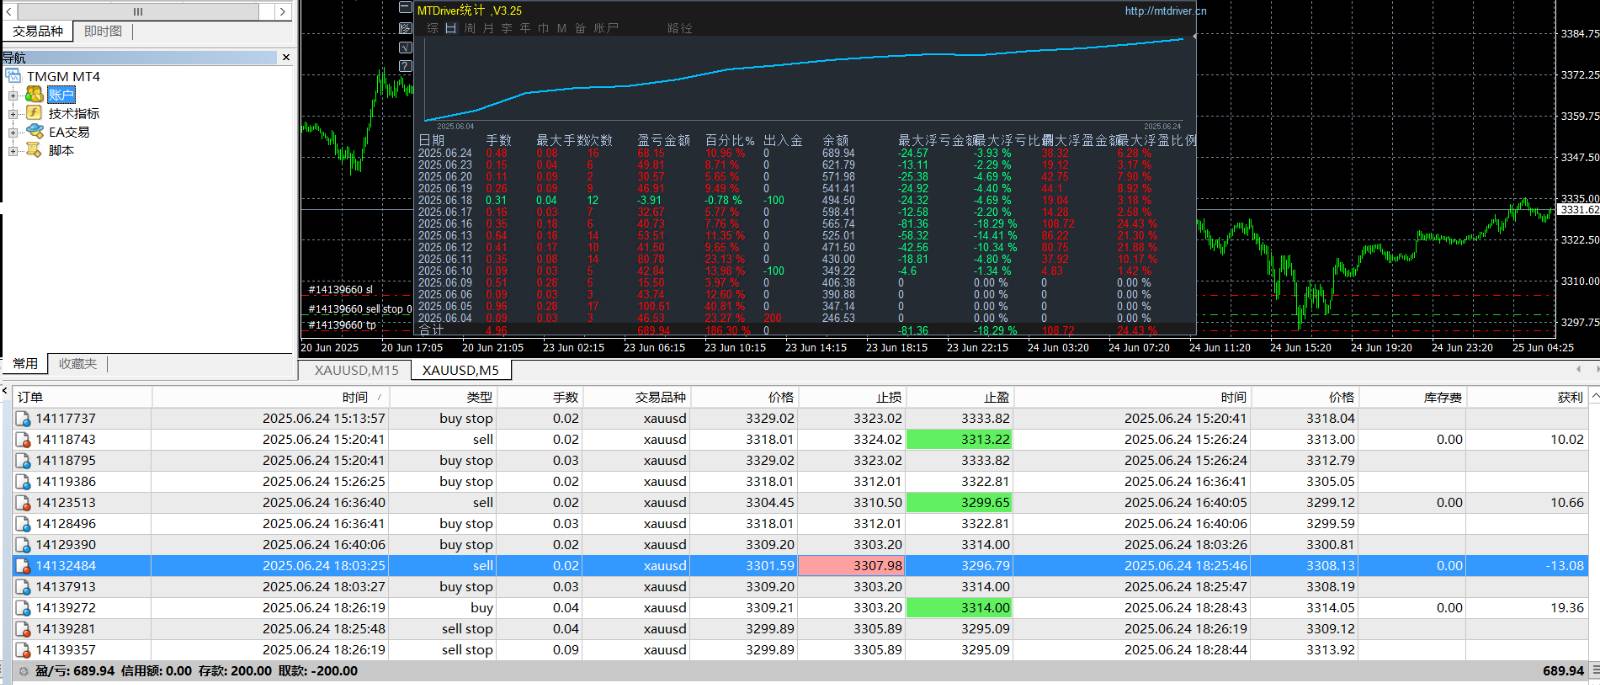
Task: Click the EA交易 expert advisors icon
Action: pyautogui.click(x=34, y=131)
